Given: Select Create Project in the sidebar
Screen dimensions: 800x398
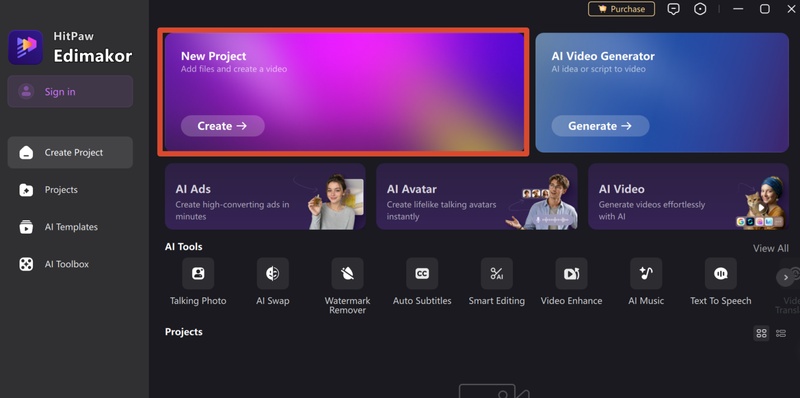Looking at the screenshot, I should [x=70, y=153].
